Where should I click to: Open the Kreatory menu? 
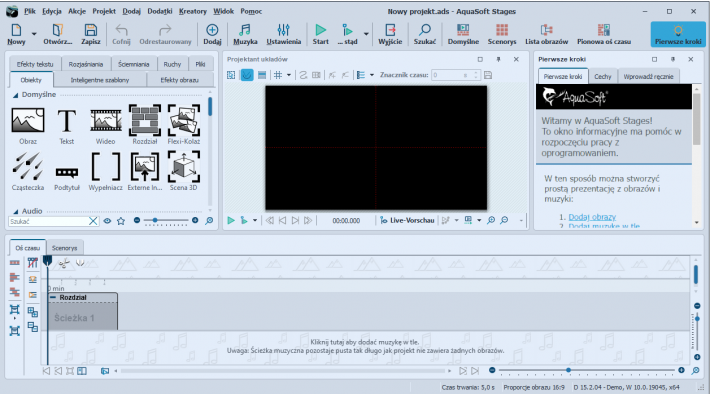click(x=192, y=11)
